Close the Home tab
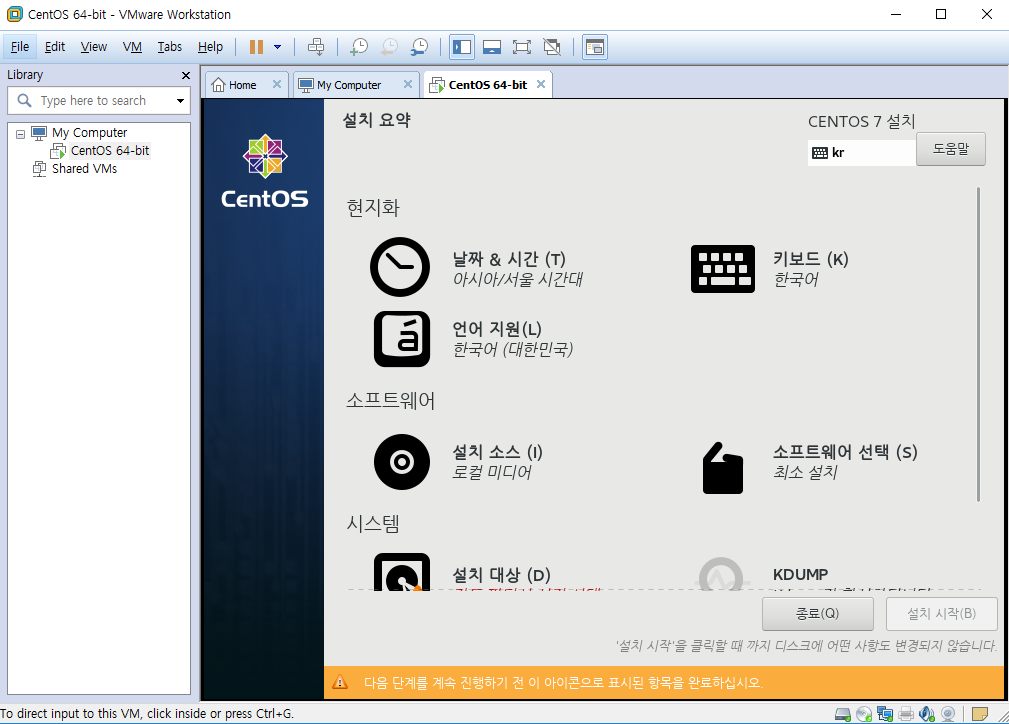The width and height of the screenshot is (1009, 724). click(277, 84)
